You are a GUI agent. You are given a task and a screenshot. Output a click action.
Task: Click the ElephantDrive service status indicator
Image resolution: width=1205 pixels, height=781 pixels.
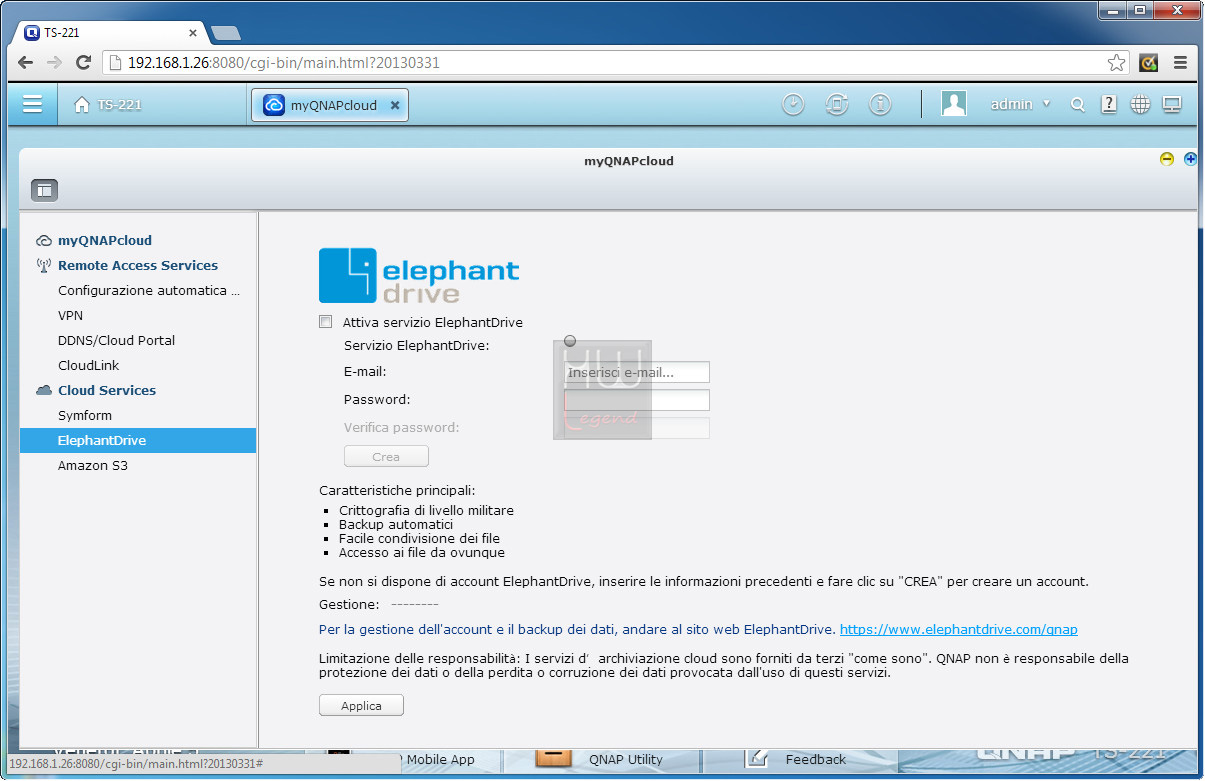pyautogui.click(x=570, y=341)
